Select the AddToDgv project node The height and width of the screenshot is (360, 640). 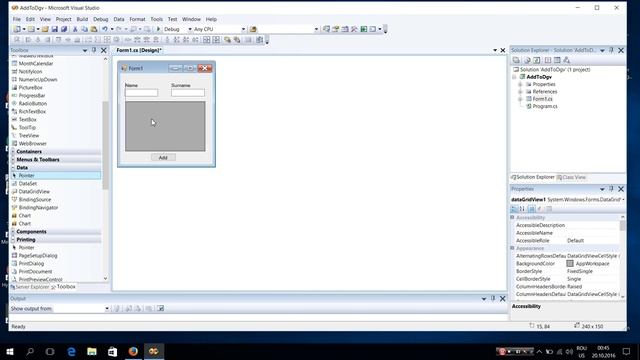click(x=538, y=77)
